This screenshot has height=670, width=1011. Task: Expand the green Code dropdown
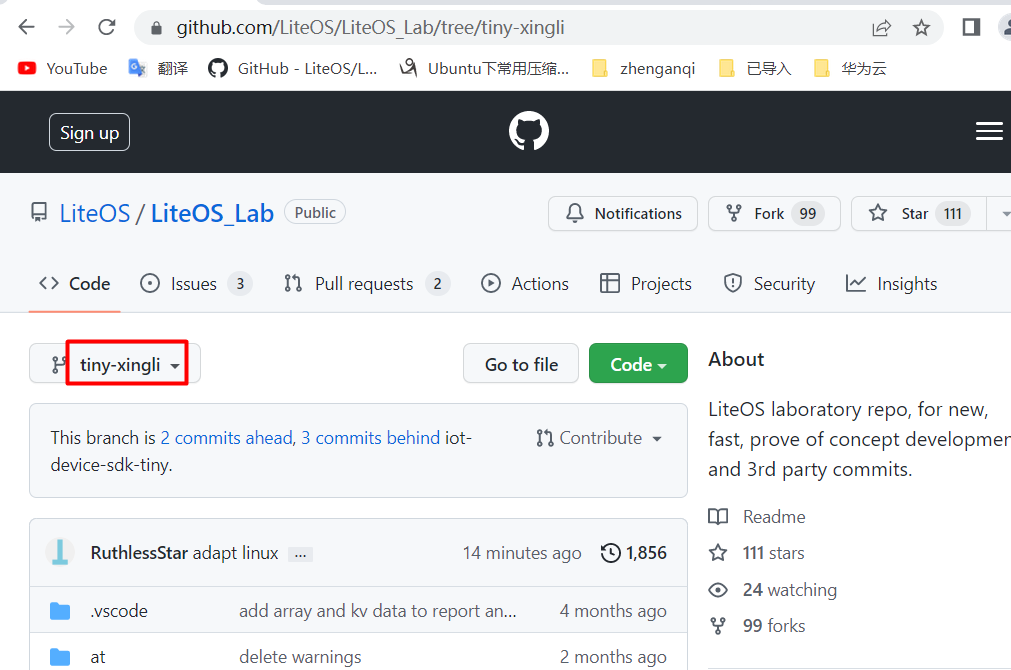click(638, 363)
